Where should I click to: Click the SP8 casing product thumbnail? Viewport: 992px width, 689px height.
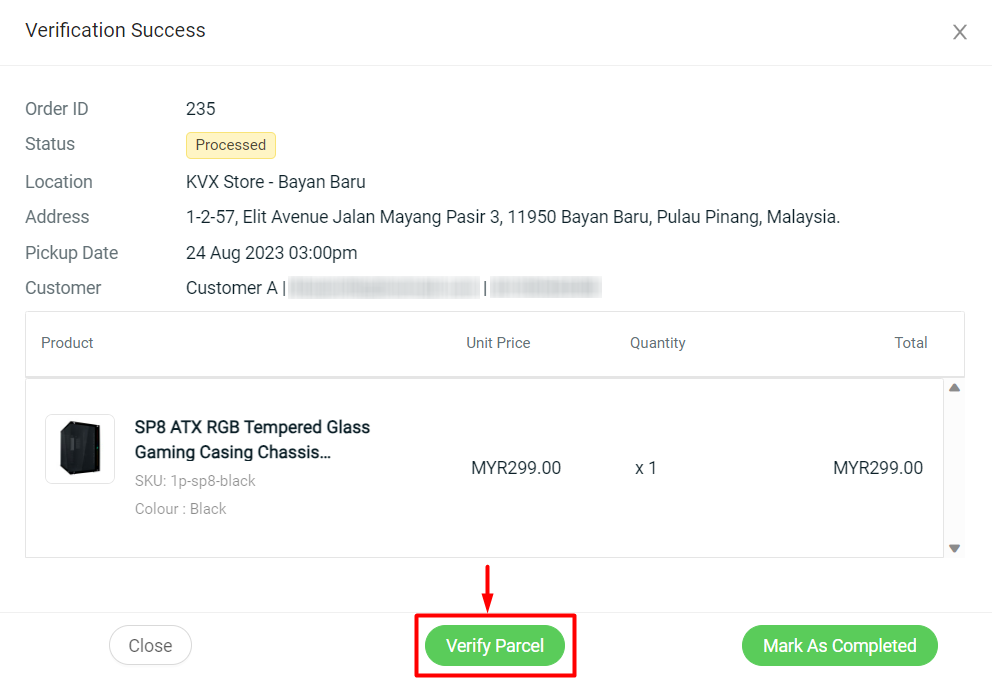pos(80,449)
